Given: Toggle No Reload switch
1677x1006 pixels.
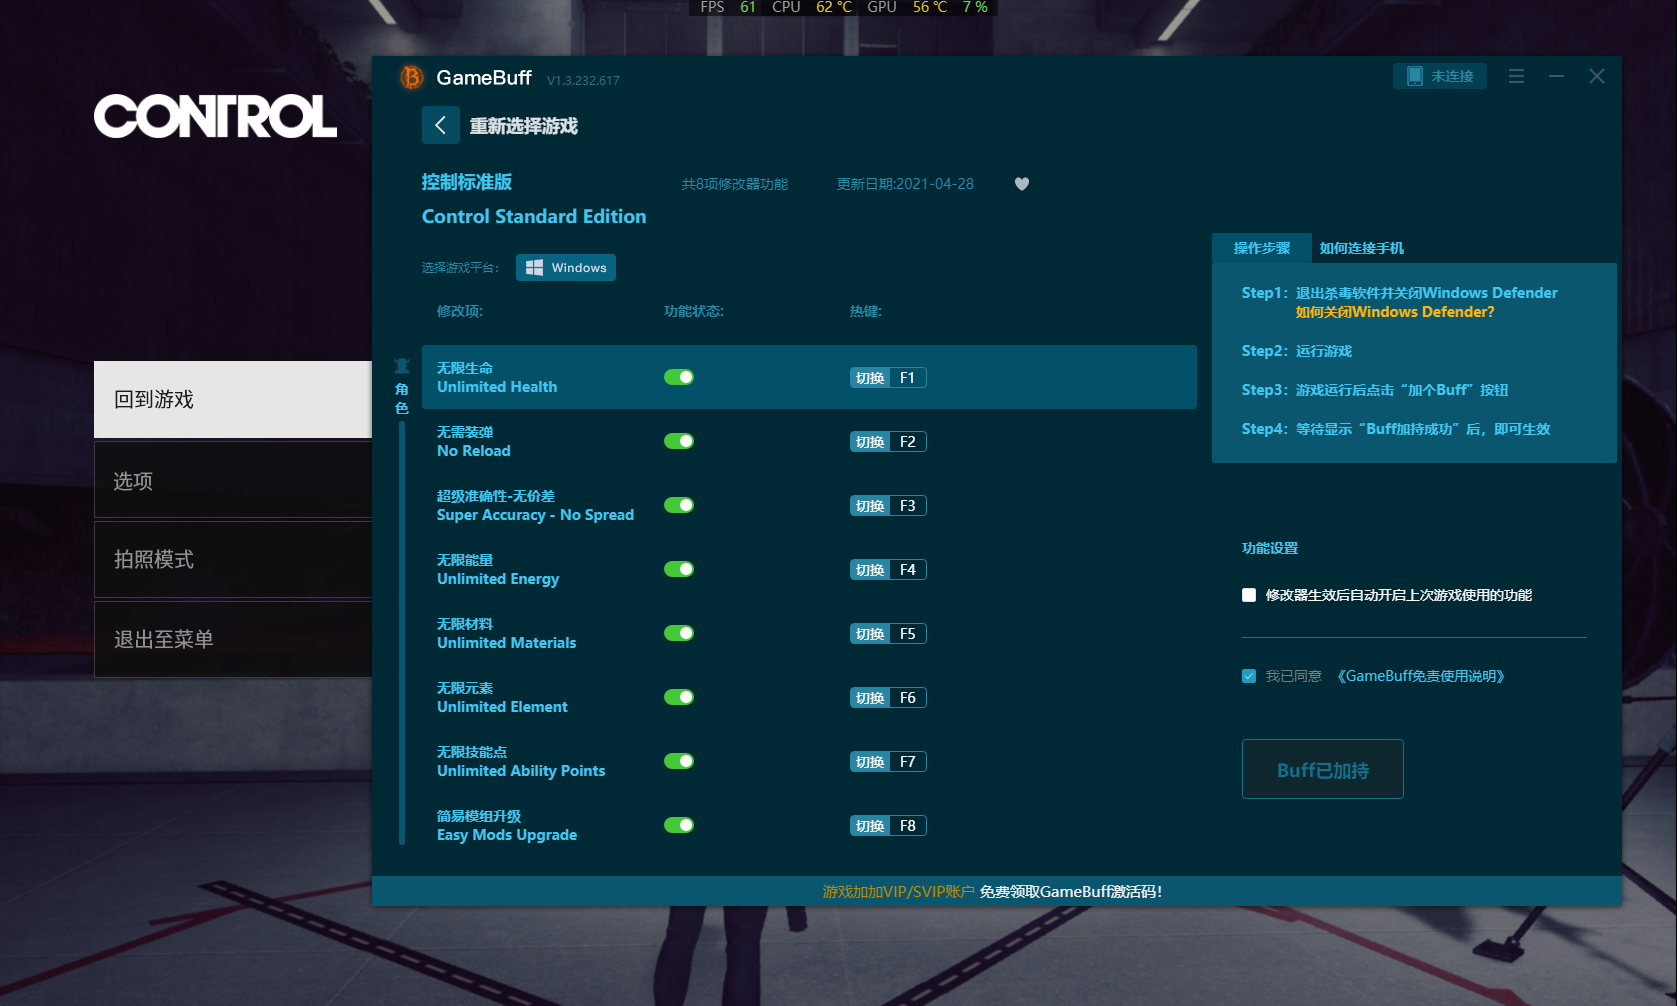Looking at the screenshot, I should tap(679, 441).
